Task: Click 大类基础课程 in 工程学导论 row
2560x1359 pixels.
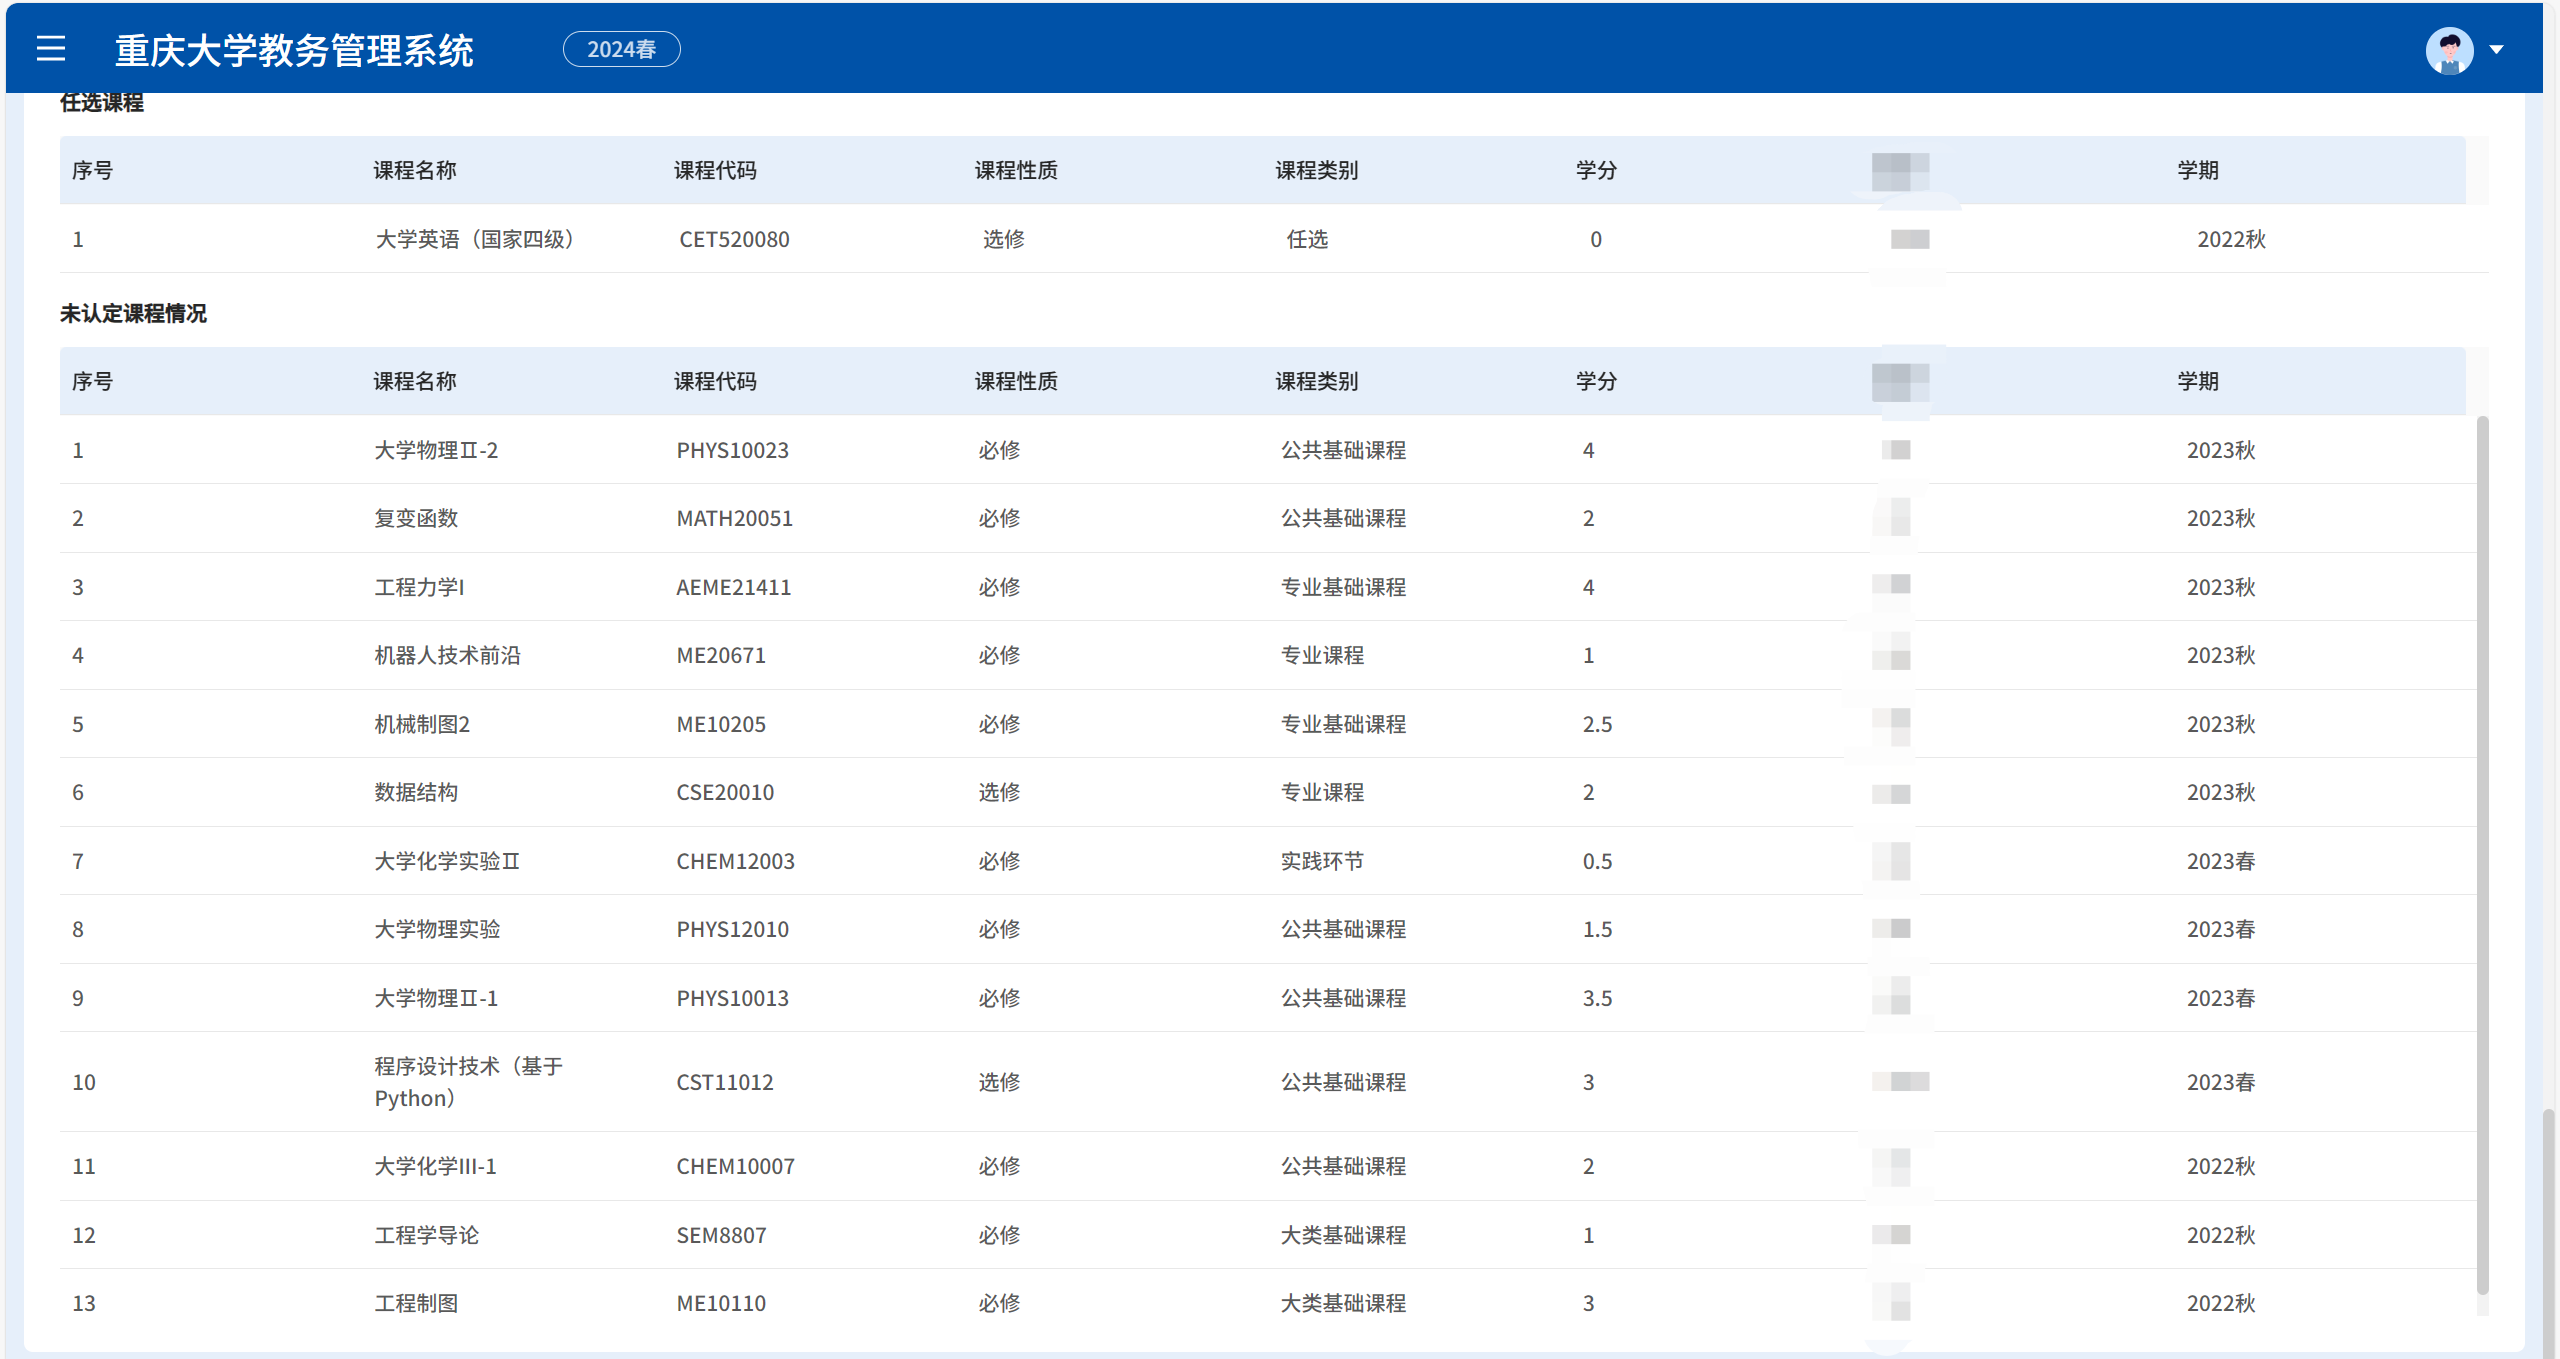Action: (1343, 1235)
